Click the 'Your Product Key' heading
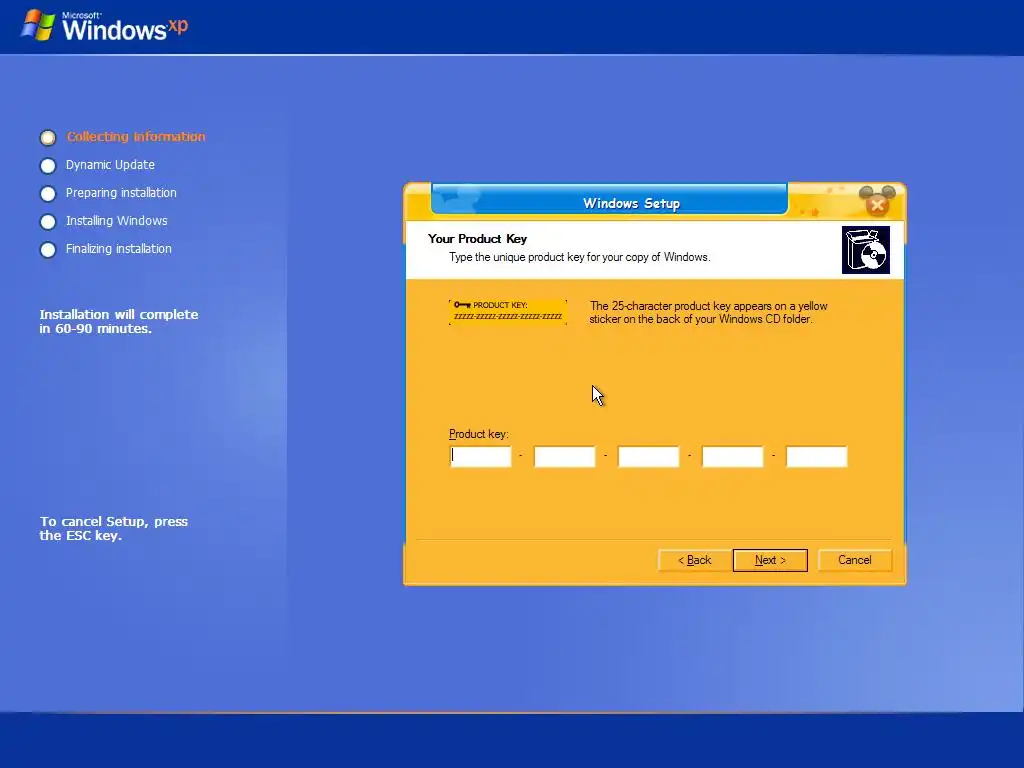 477,239
